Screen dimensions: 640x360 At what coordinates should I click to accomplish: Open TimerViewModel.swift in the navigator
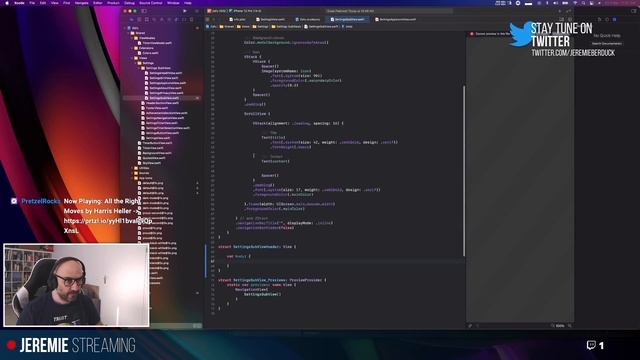pos(155,43)
